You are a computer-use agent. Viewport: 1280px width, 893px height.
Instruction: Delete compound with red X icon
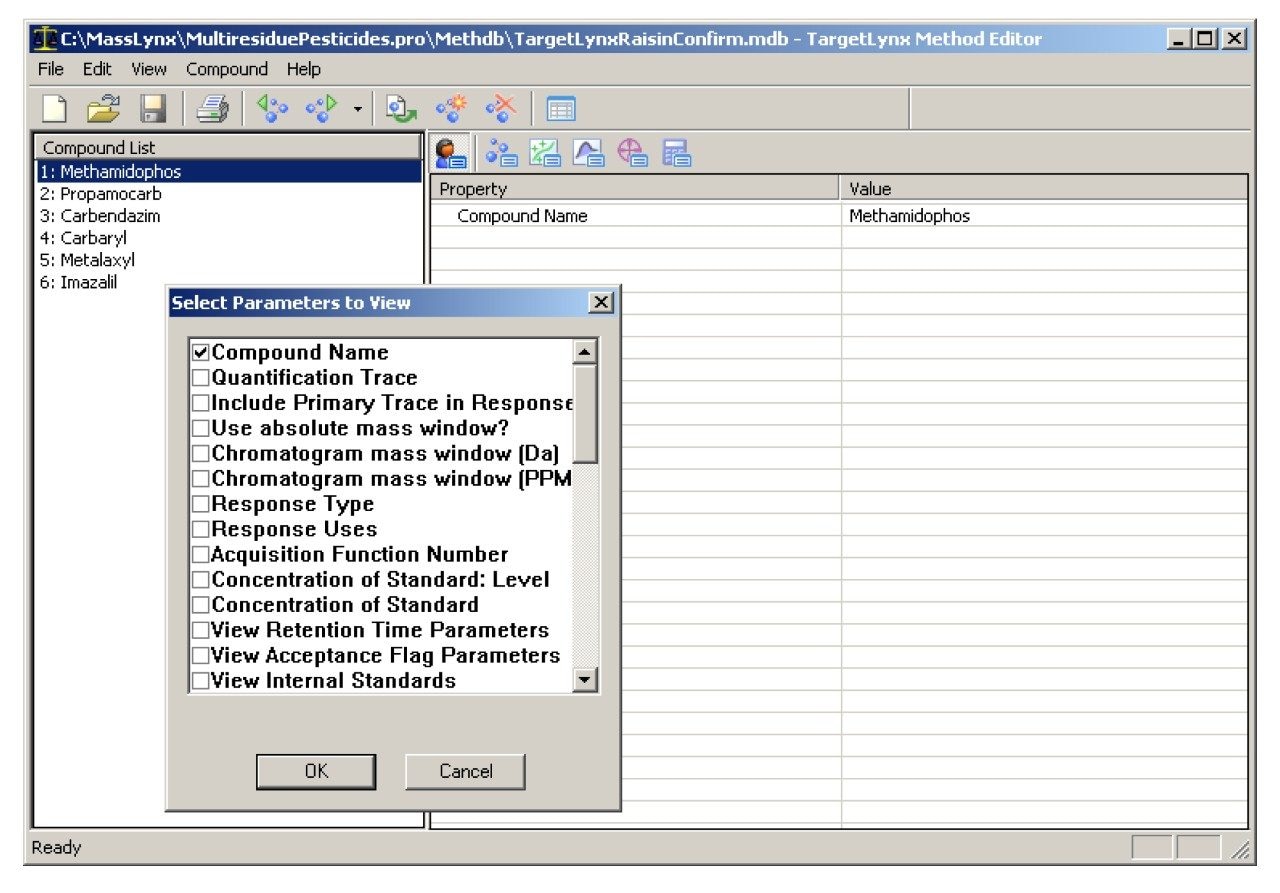(500, 109)
